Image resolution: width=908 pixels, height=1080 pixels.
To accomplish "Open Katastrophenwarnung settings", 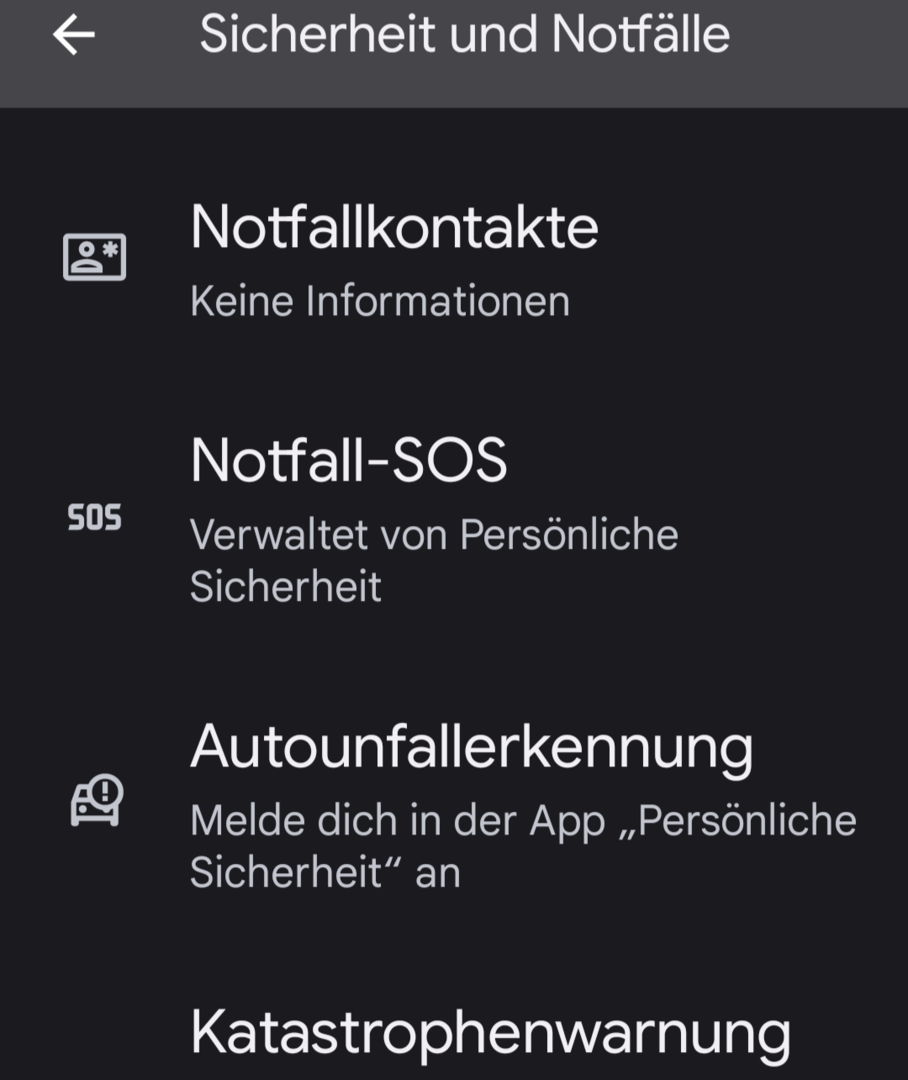I will (x=490, y=1030).
